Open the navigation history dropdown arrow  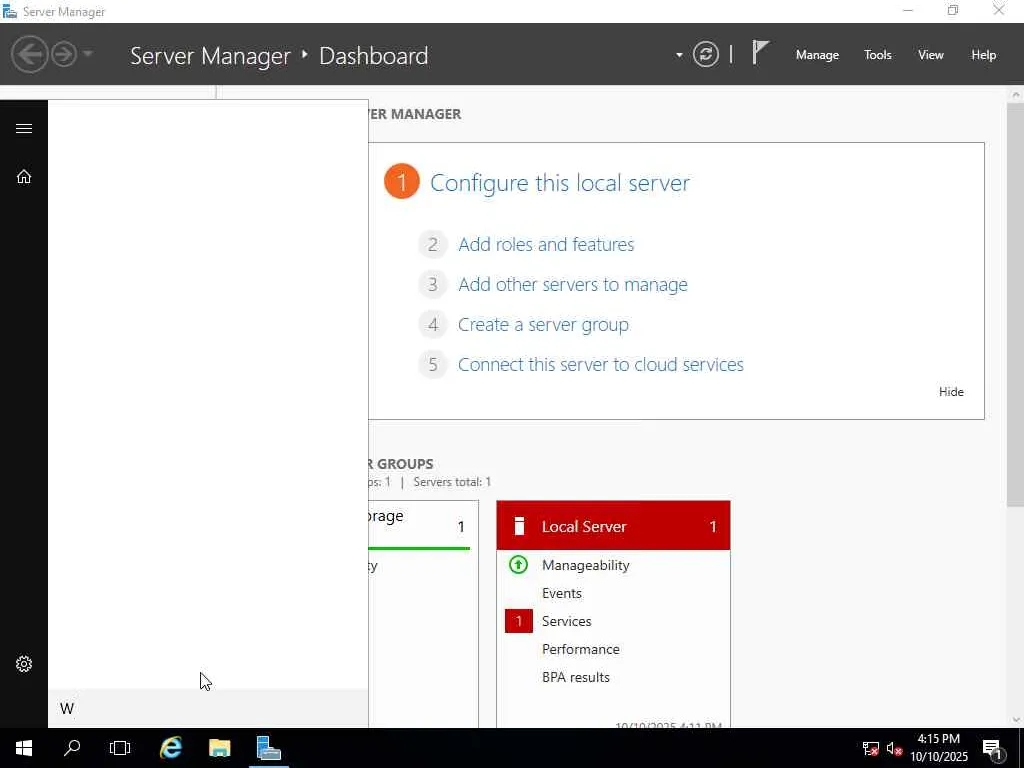[88, 54]
